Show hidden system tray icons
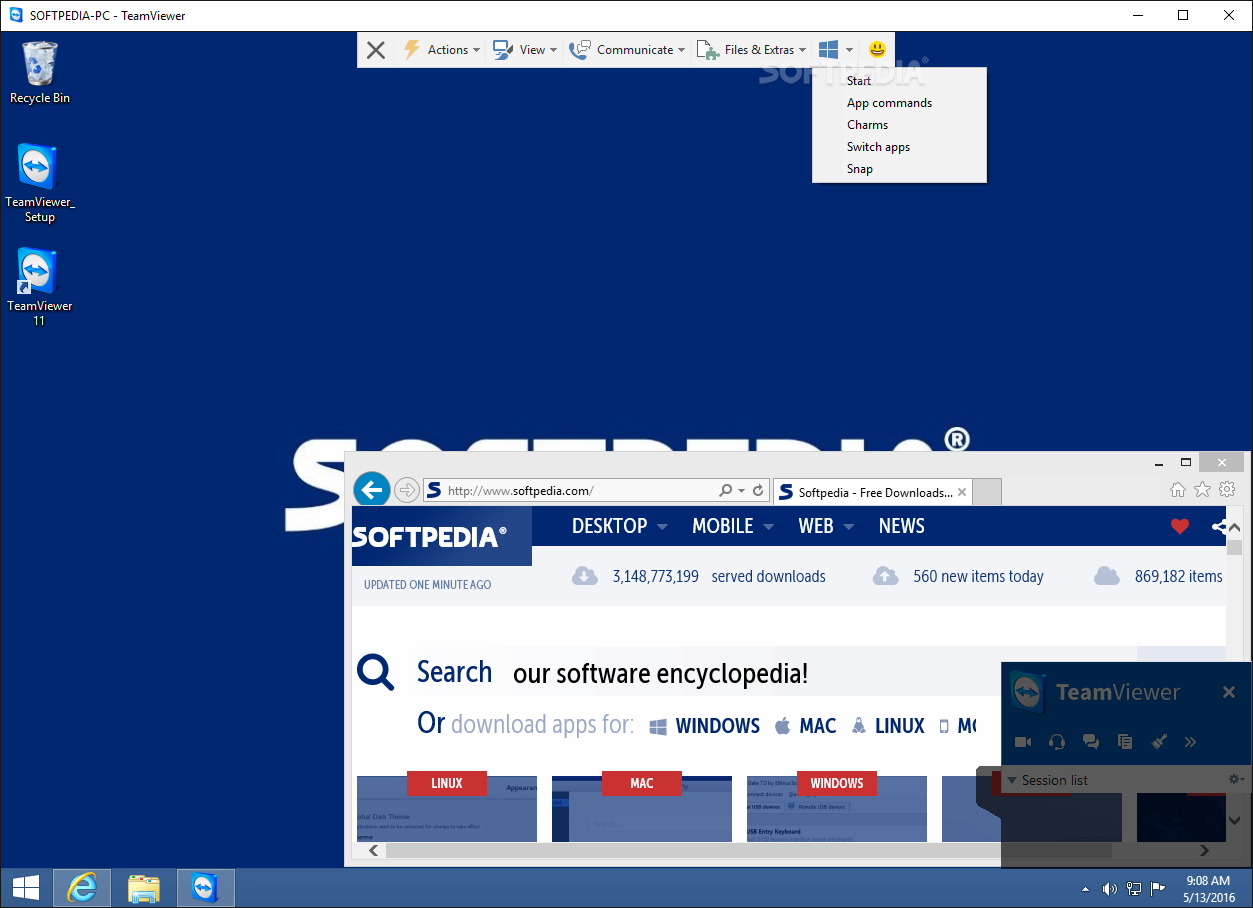 pyautogui.click(x=1086, y=888)
